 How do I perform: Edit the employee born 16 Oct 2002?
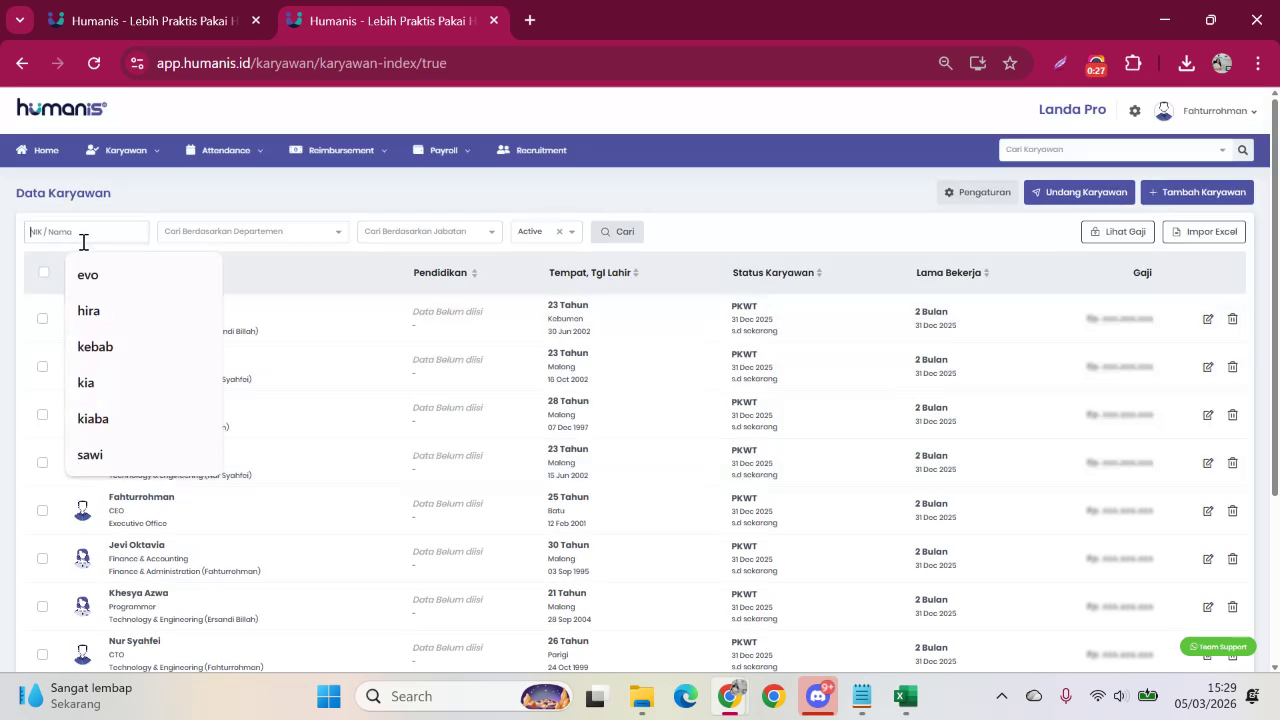1208,367
